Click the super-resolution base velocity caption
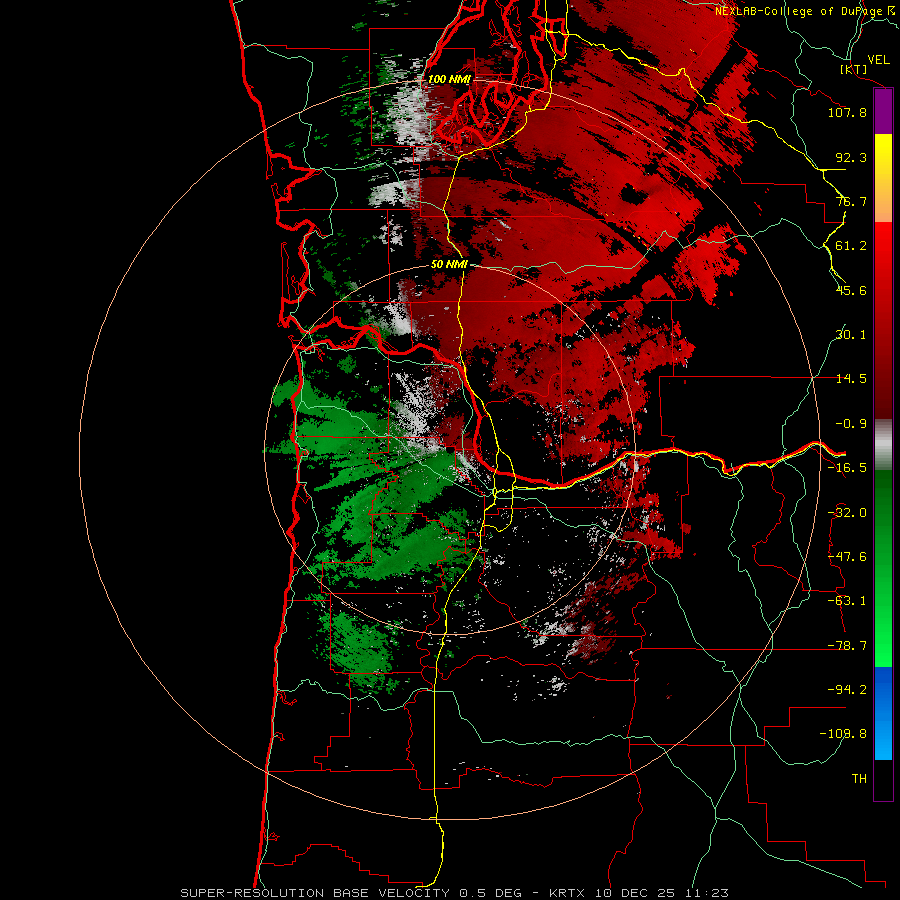 [x=455, y=893]
